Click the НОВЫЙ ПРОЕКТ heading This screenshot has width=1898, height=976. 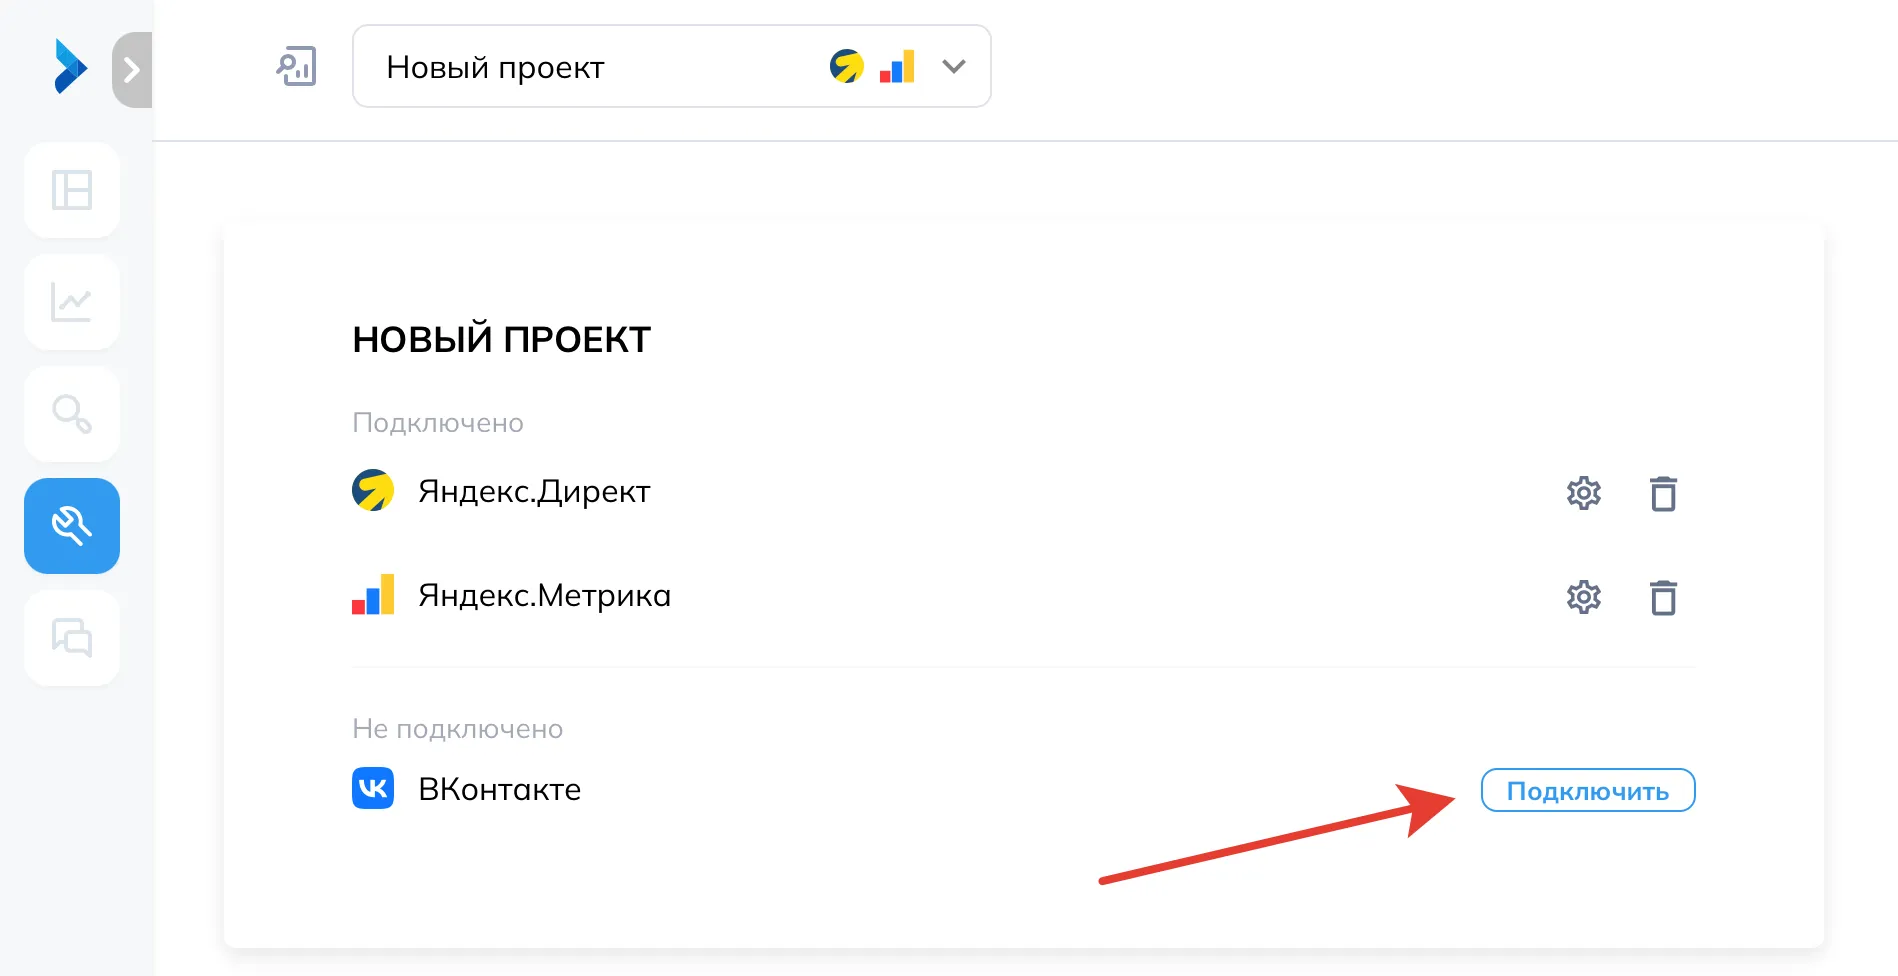[x=502, y=339]
